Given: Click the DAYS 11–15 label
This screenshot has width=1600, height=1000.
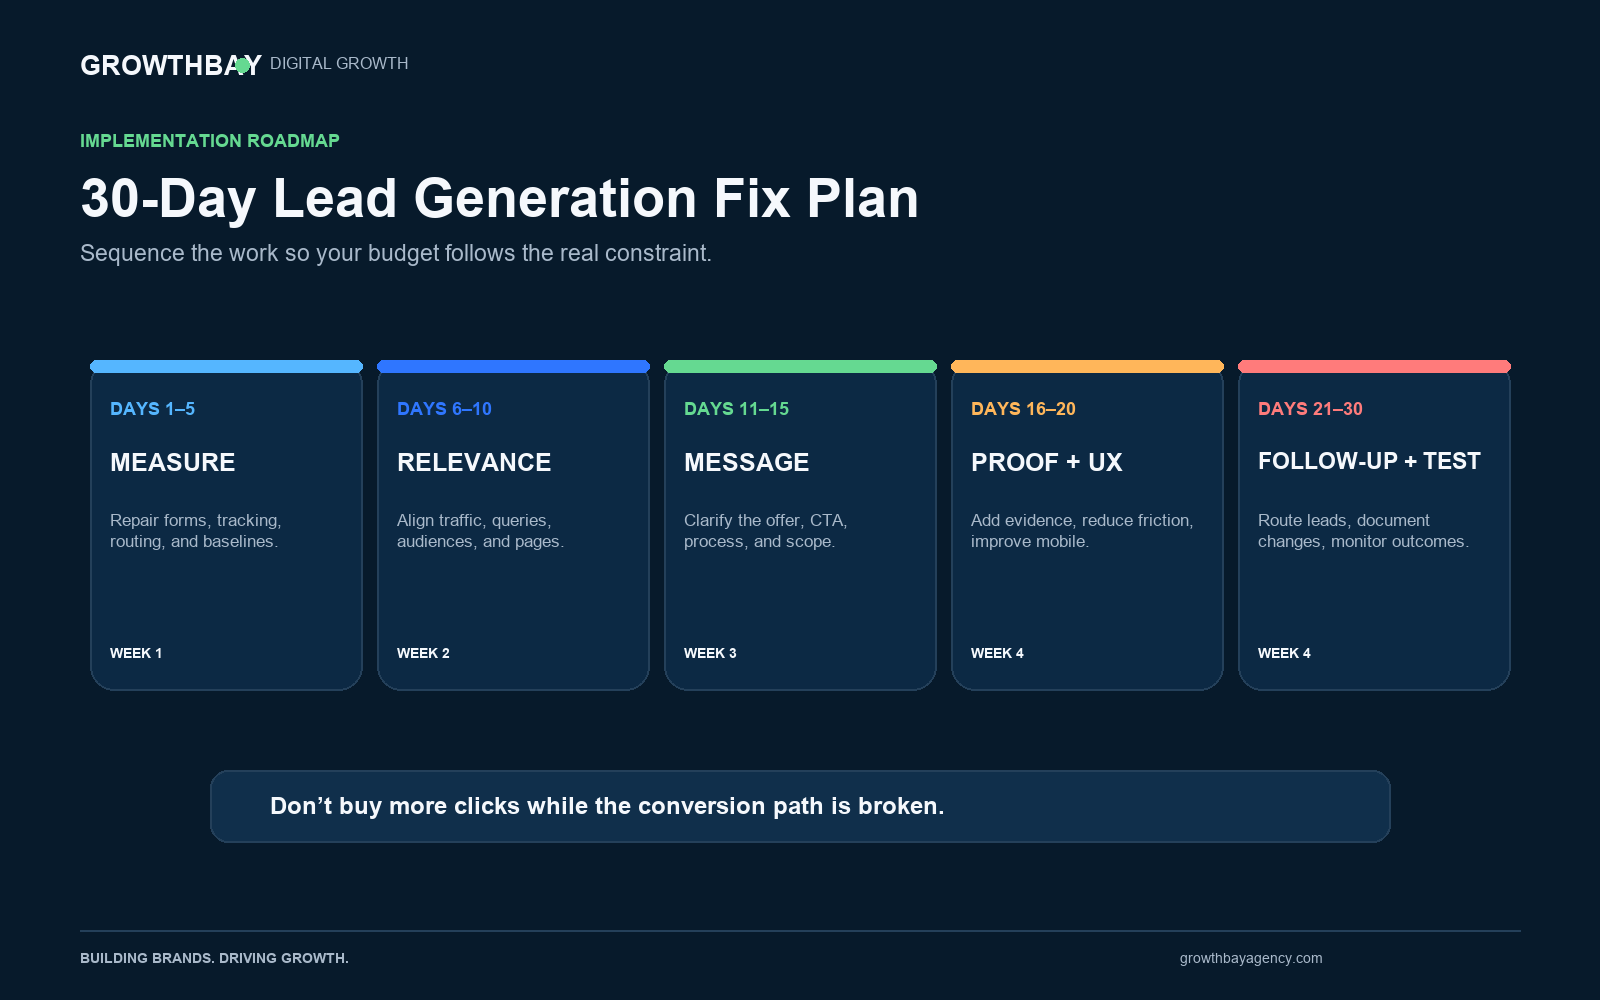Looking at the screenshot, I should click(736, 409).
